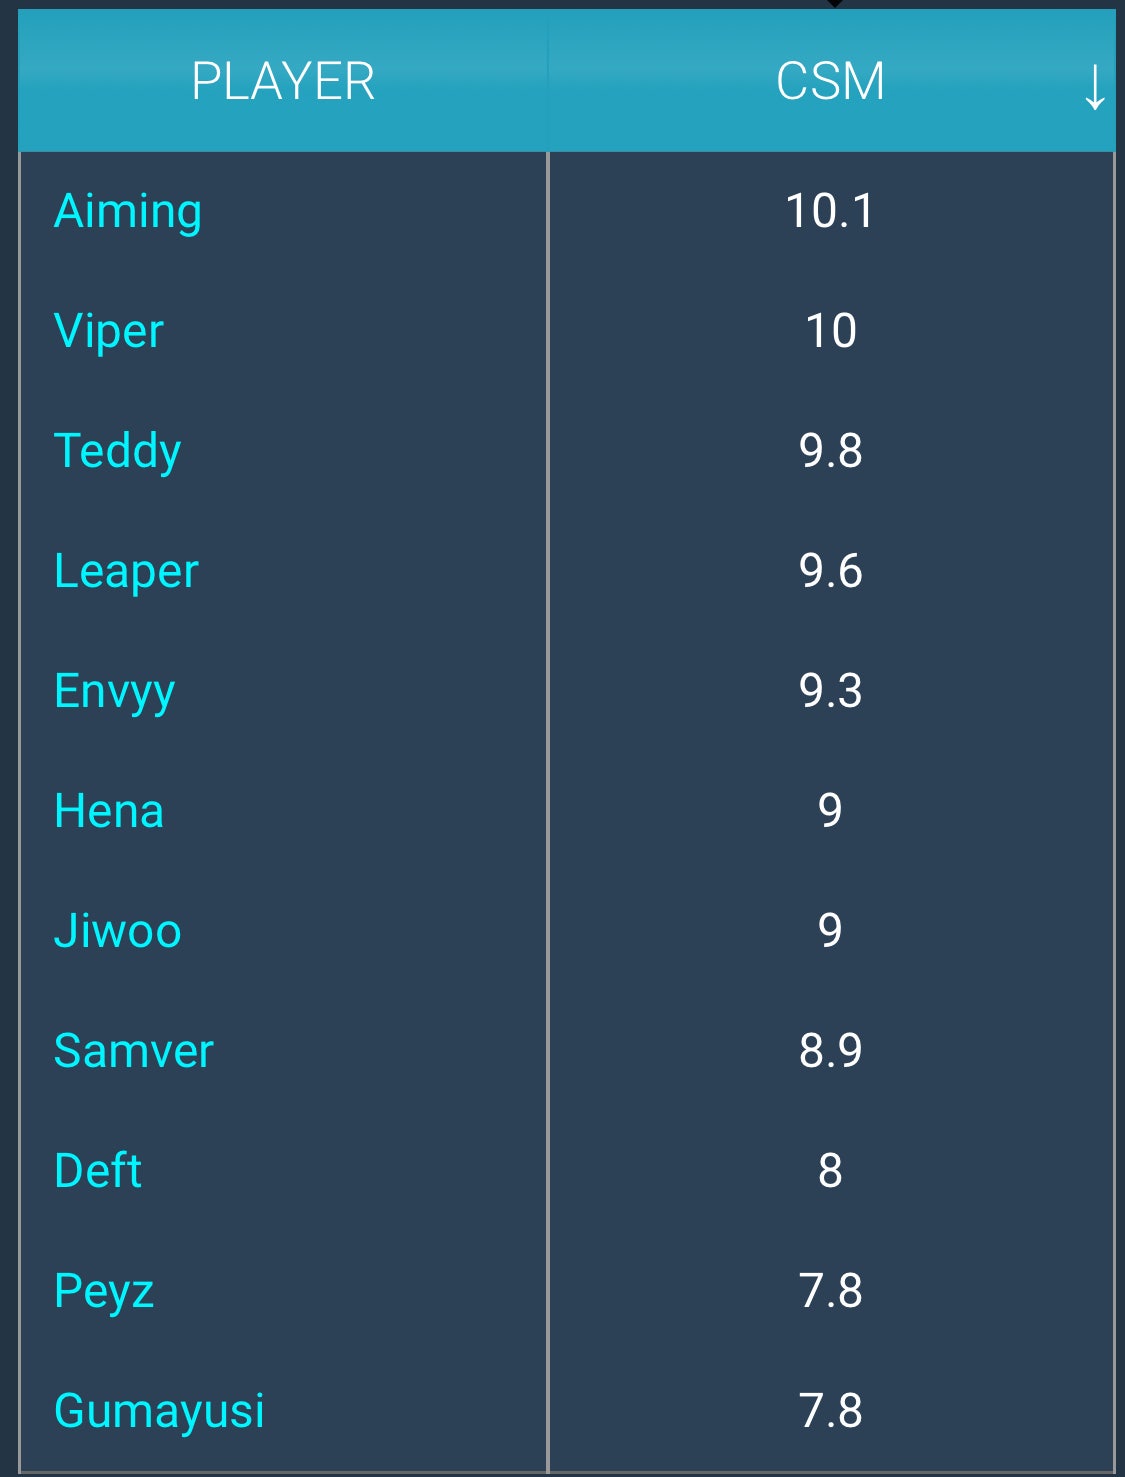Select Teddy's 9.8 CSM cell
This screenshot has height=1477, width=1125.
click(x=831, y=451)
